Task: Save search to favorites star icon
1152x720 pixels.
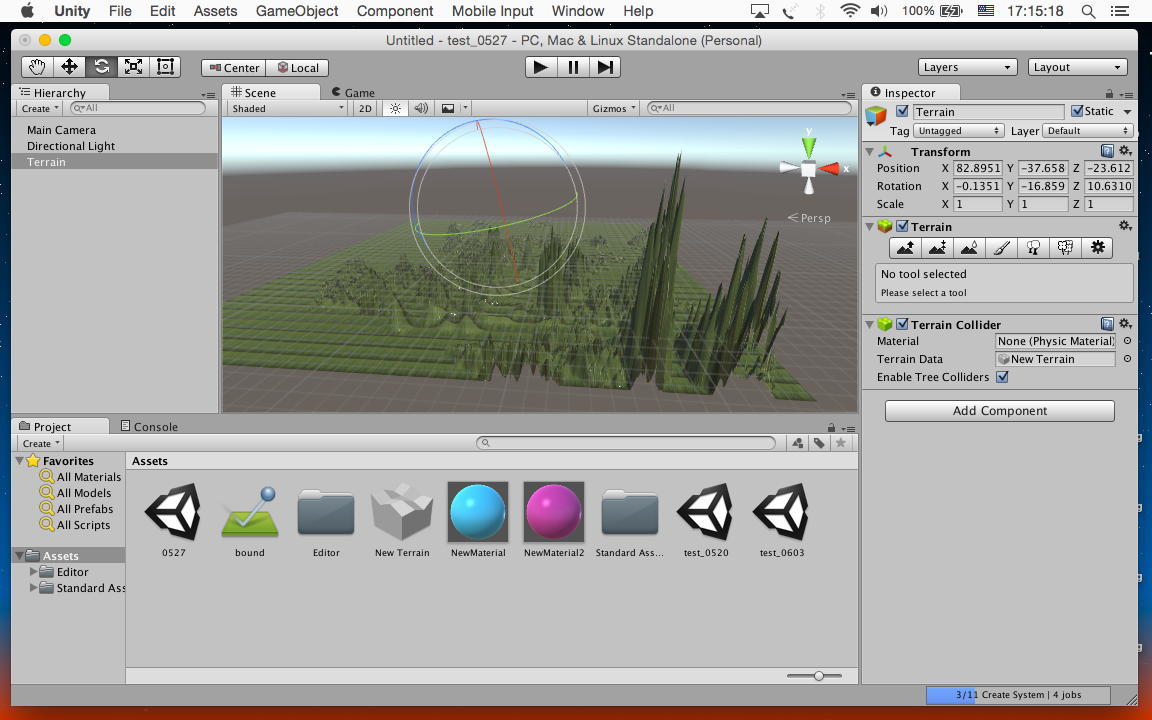Action: pos(840,443)
